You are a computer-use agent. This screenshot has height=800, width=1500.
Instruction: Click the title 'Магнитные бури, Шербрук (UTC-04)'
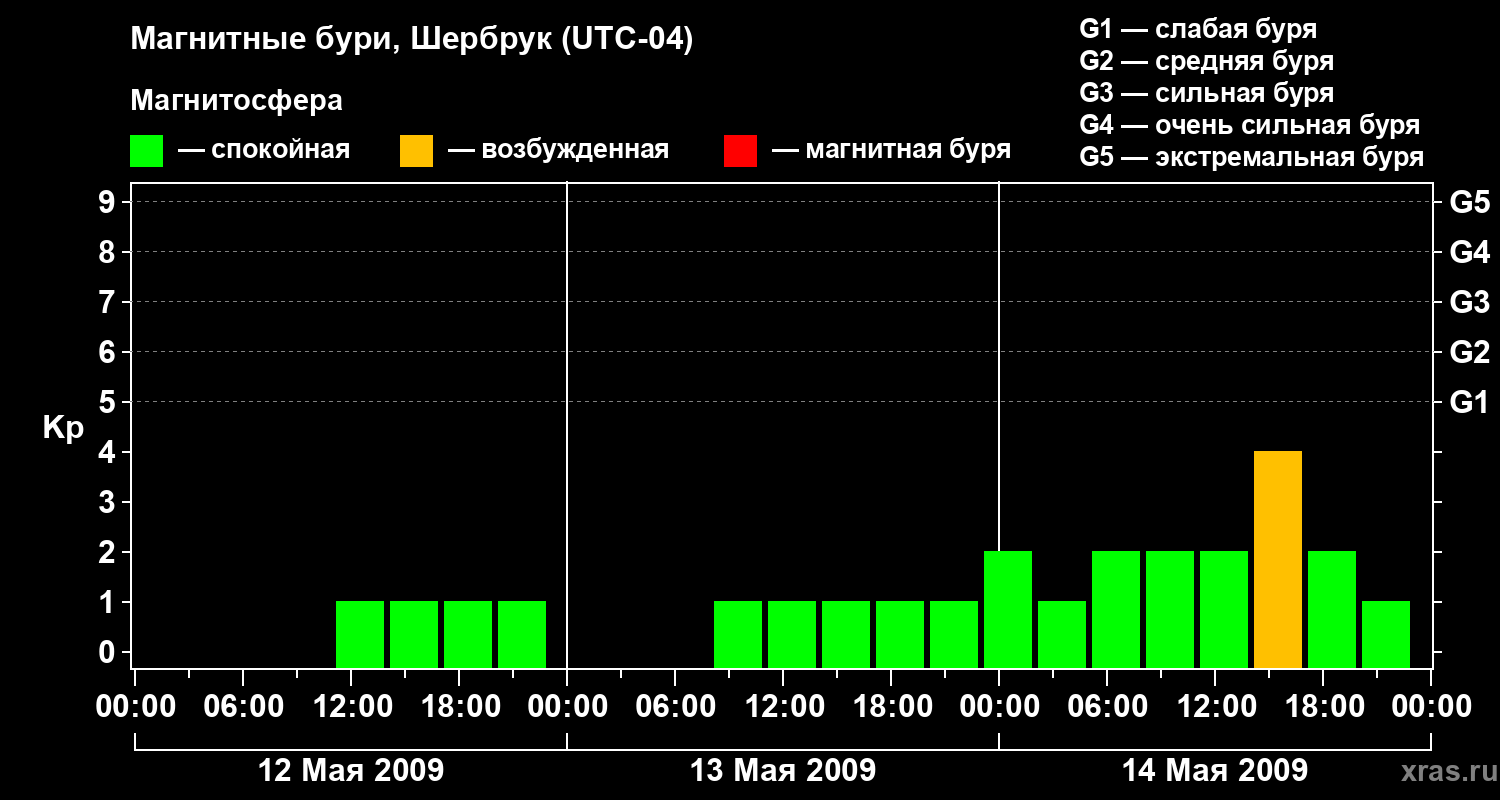pyautogui.click(x=412, y=41)
